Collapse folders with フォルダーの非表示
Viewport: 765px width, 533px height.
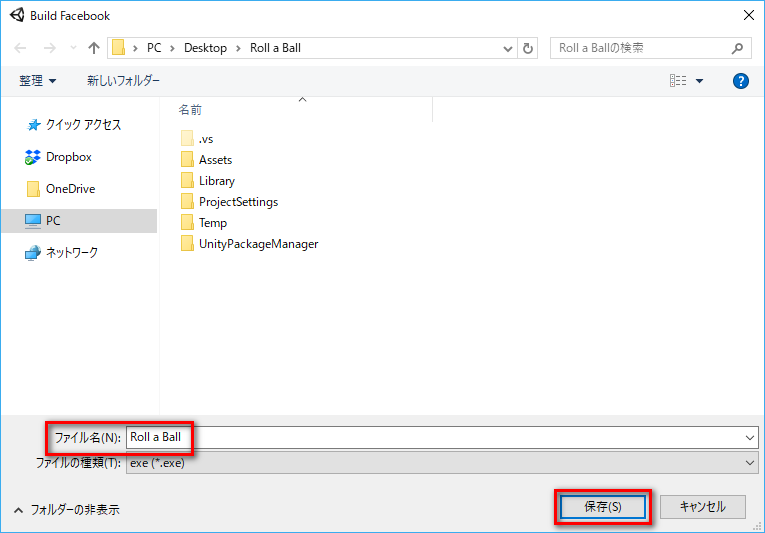[67, 510]
